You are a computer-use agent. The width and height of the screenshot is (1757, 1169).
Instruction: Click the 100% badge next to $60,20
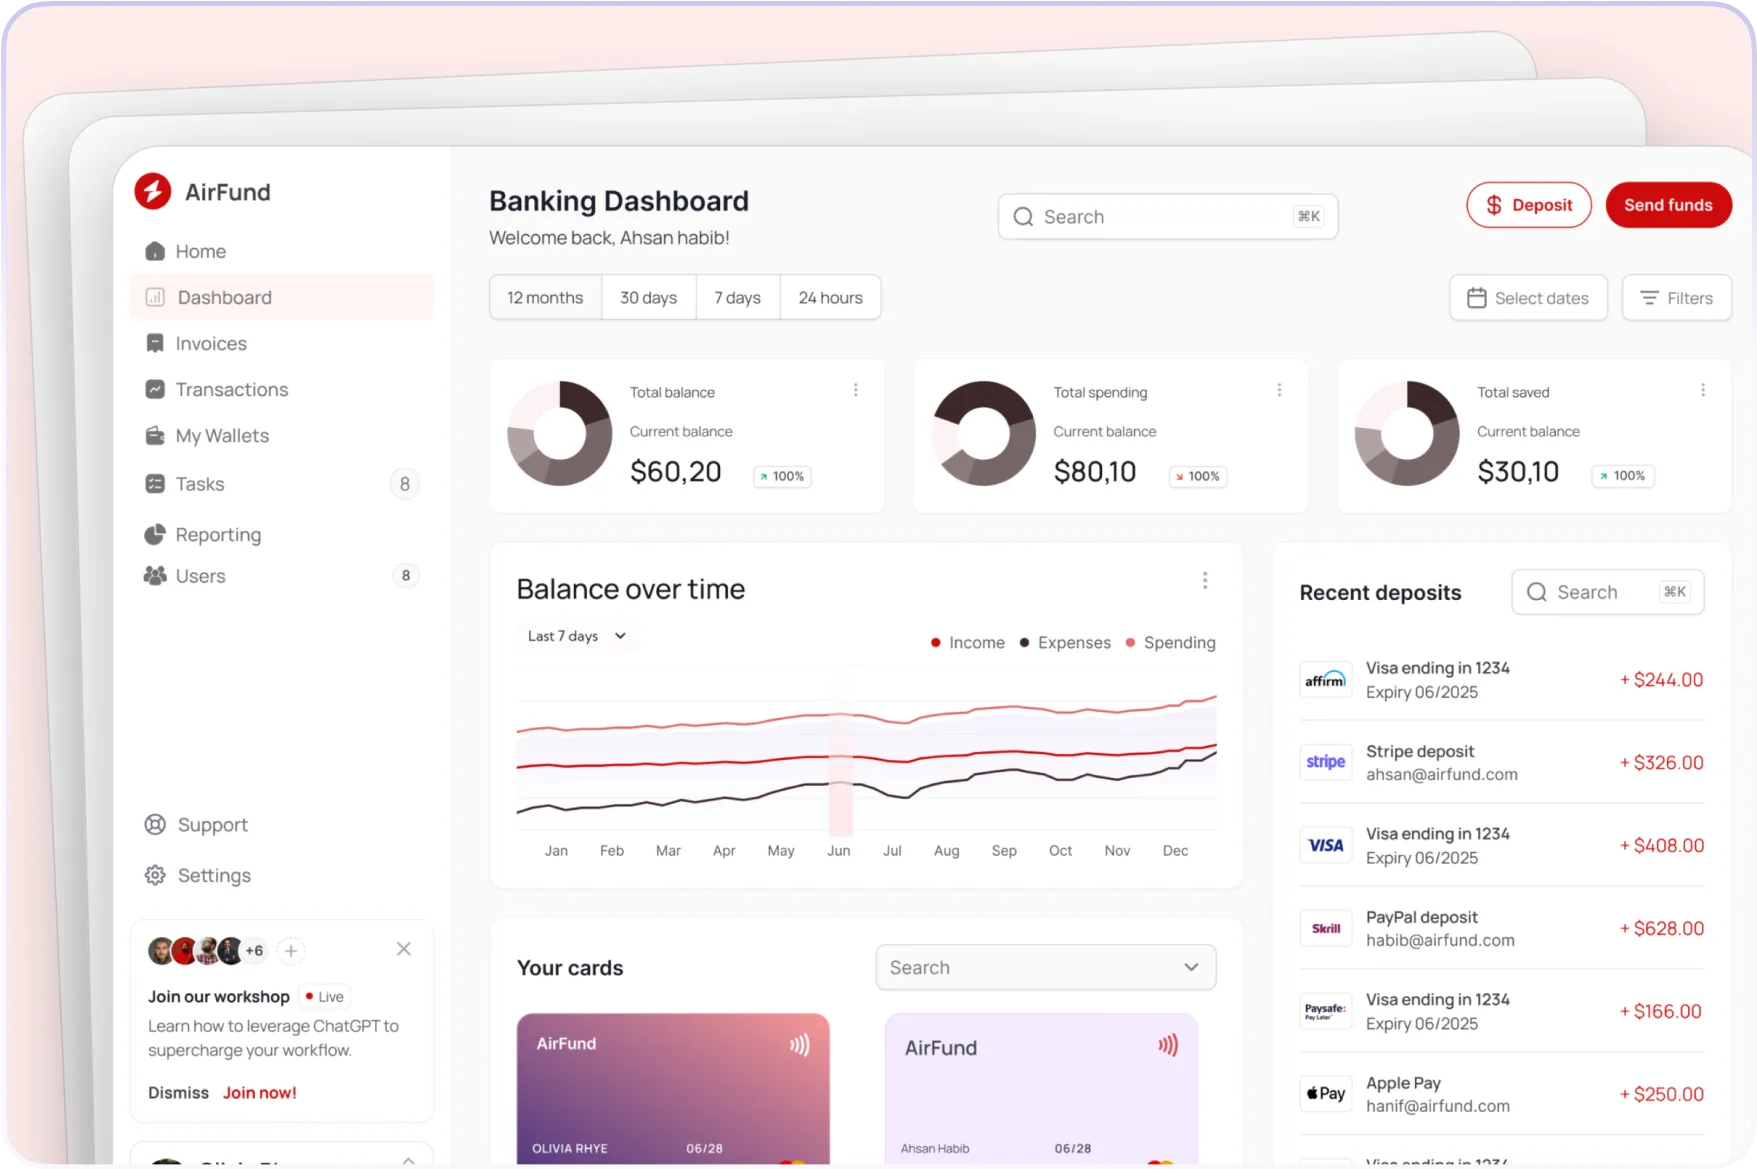782,477
